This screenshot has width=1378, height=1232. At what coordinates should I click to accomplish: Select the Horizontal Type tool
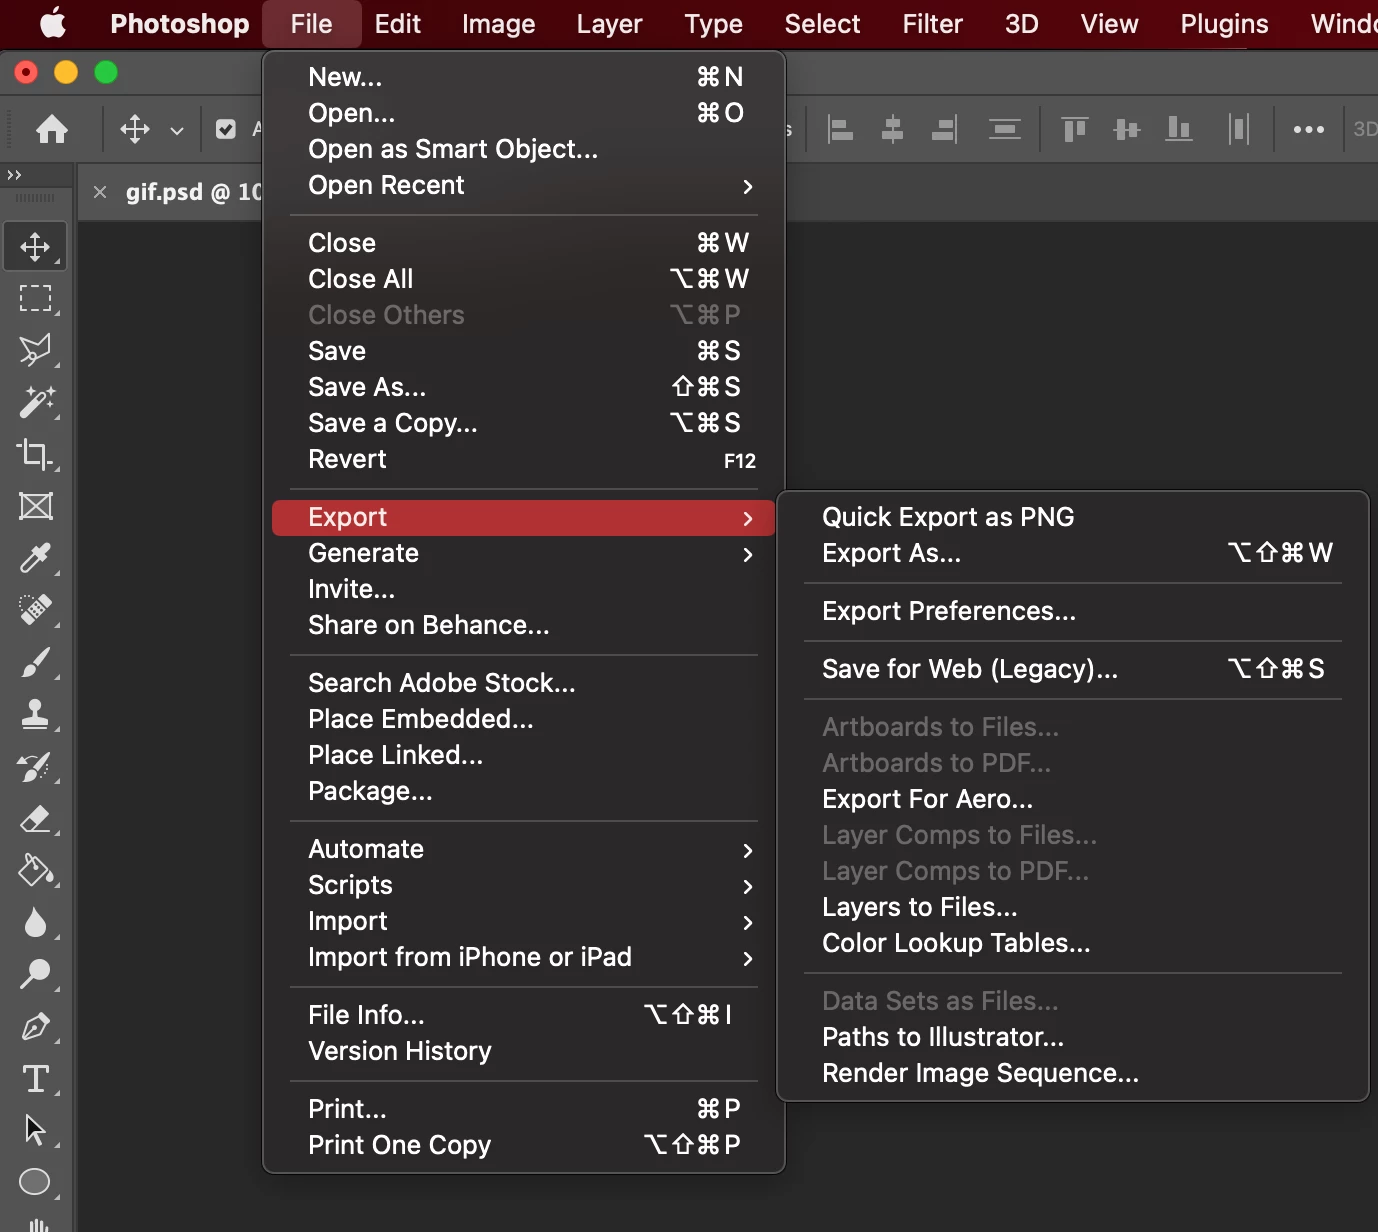click(x=35, y=1078)
